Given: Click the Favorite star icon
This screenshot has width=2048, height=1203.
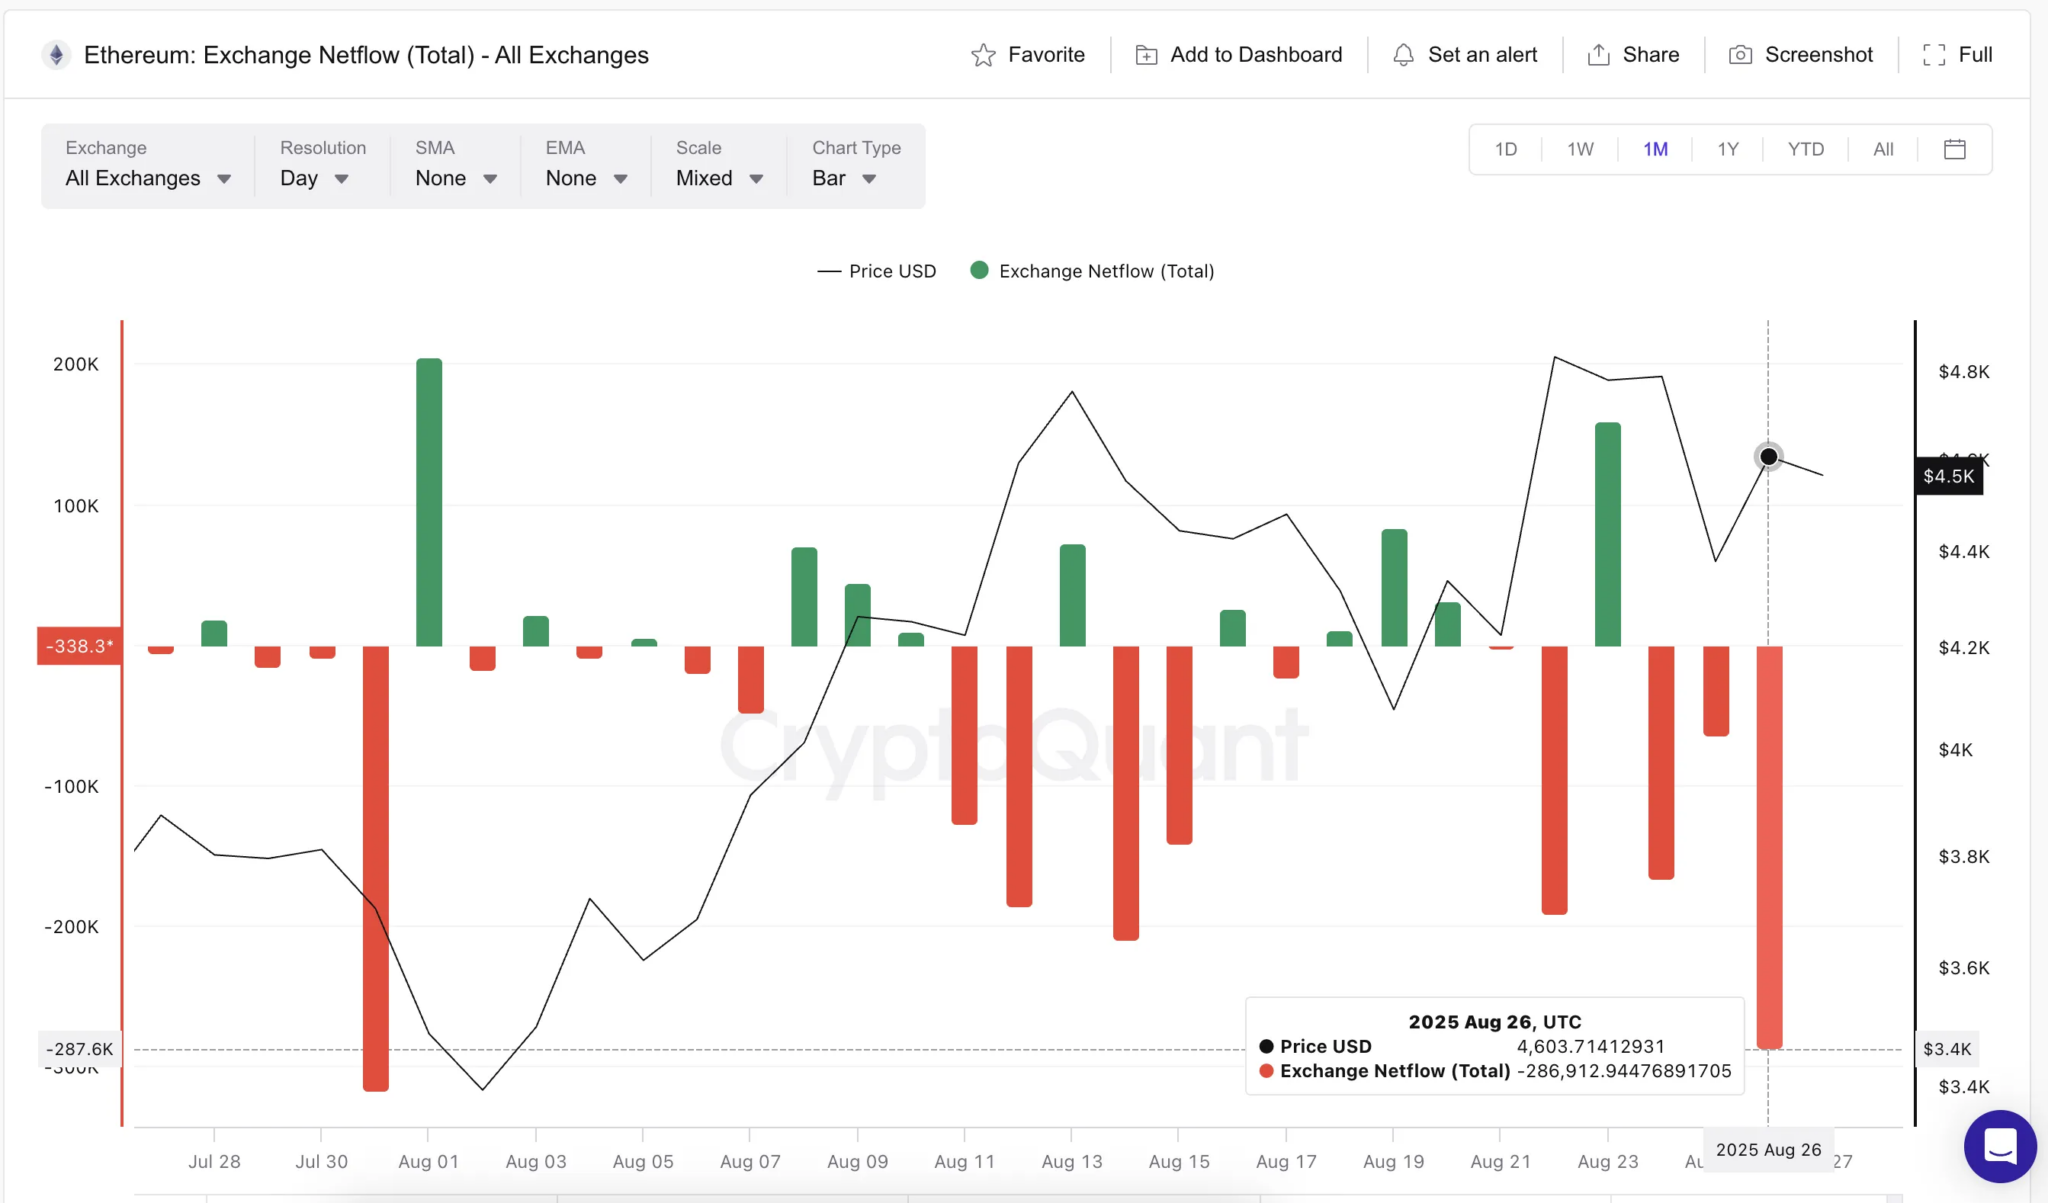Looking at the screenshot, I should pos(983,55).
